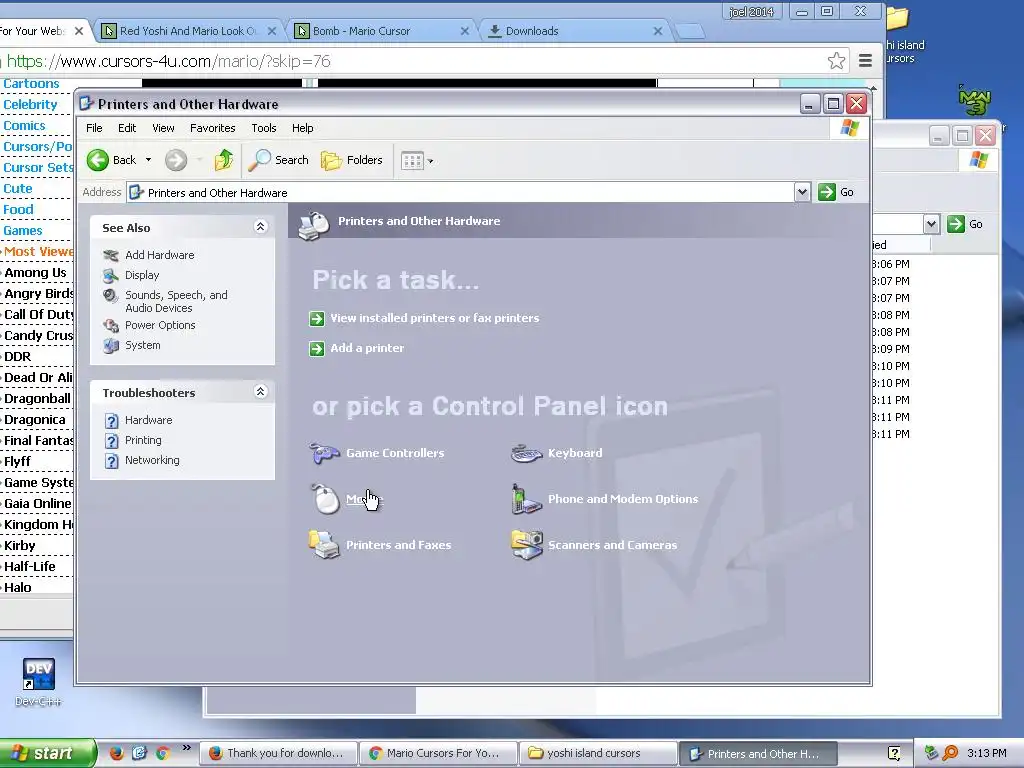Launch Firefox from quick launch
Image resolution: width=1024 pixels, height=768 pixels.
[116, 753]
